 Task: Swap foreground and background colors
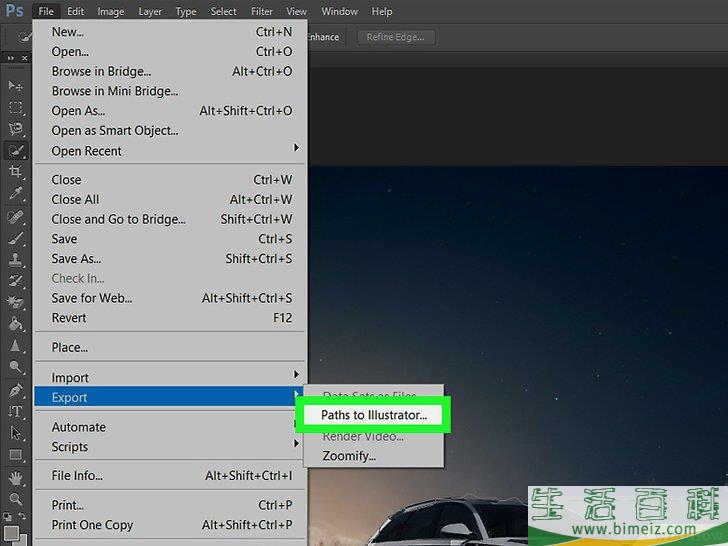pyautogui.click(x=22, y=515)
